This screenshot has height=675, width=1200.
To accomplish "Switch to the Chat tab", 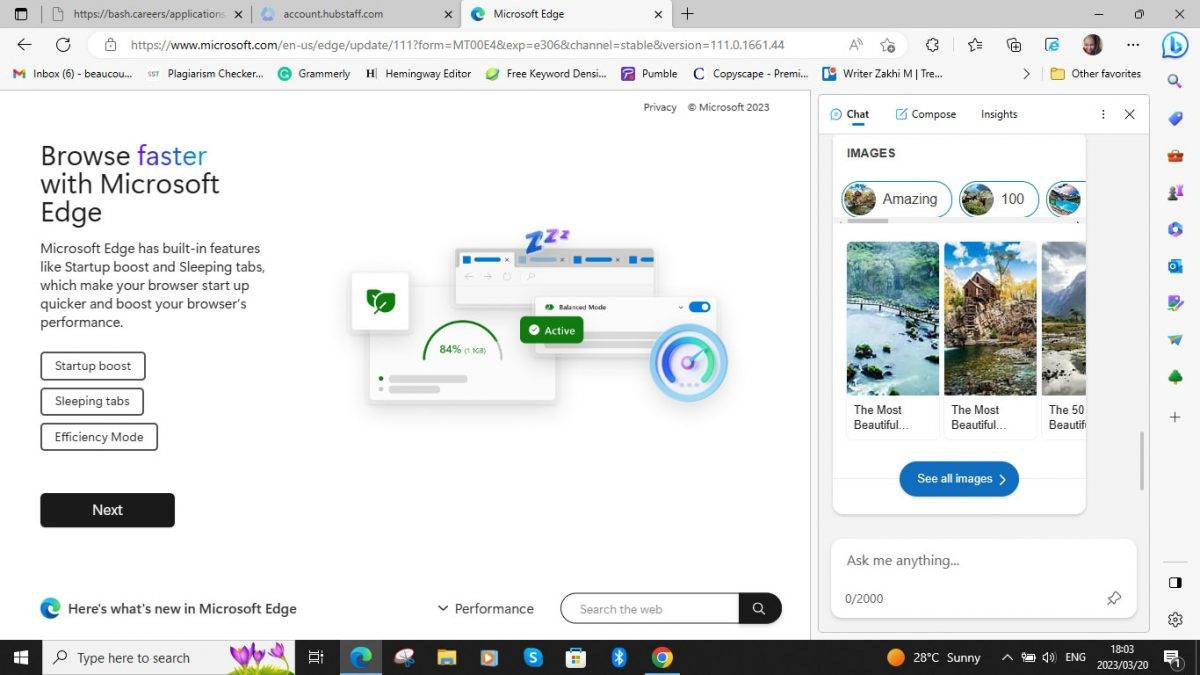I will coord(849,115).
